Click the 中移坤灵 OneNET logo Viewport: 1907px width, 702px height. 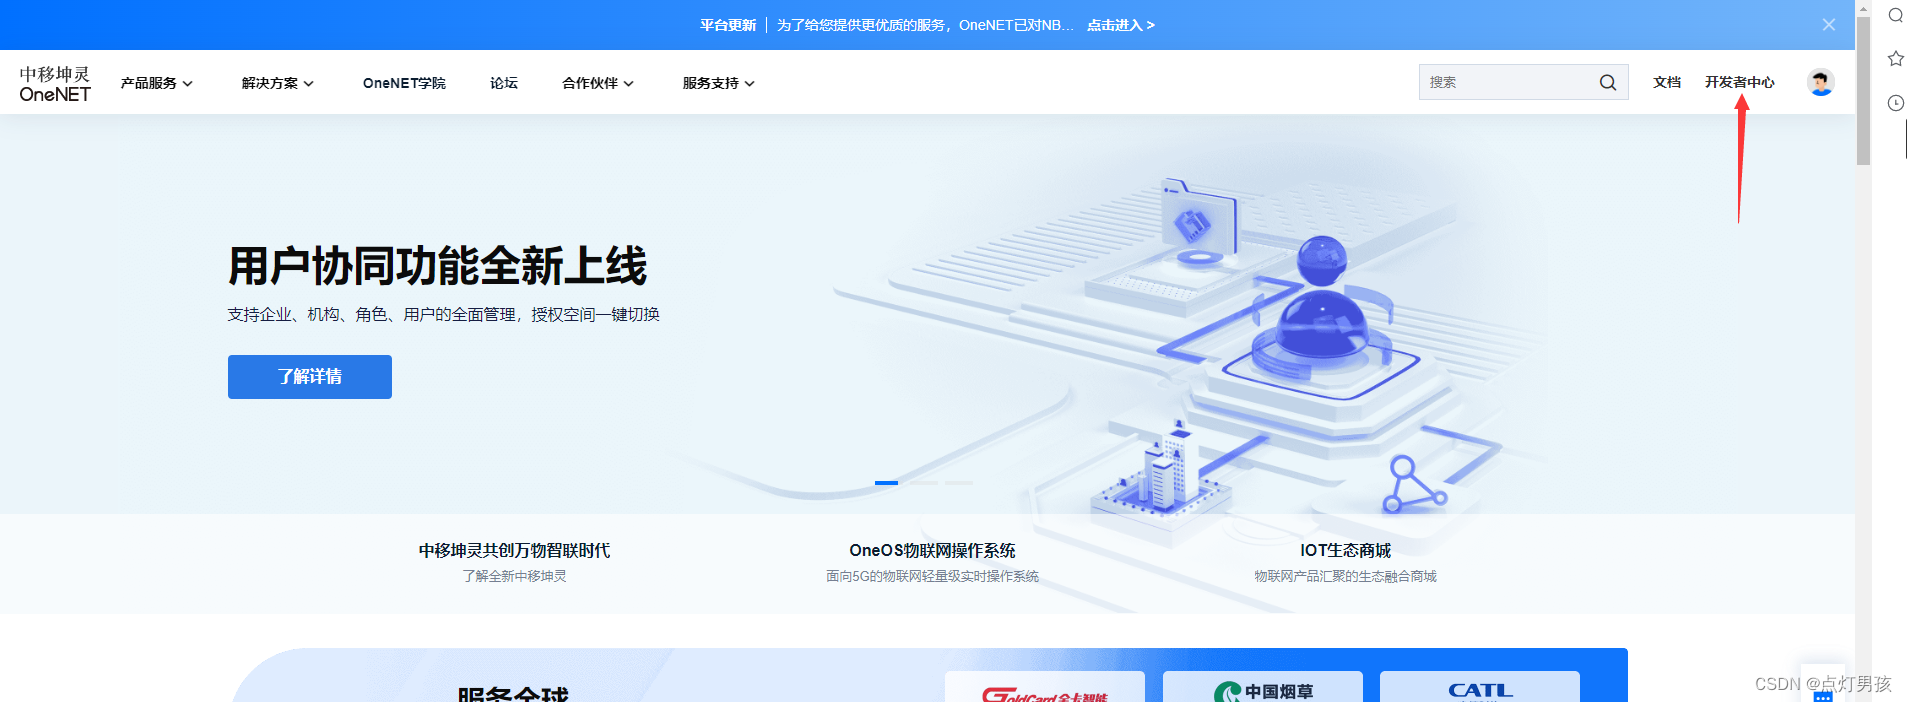coord(55,84)
